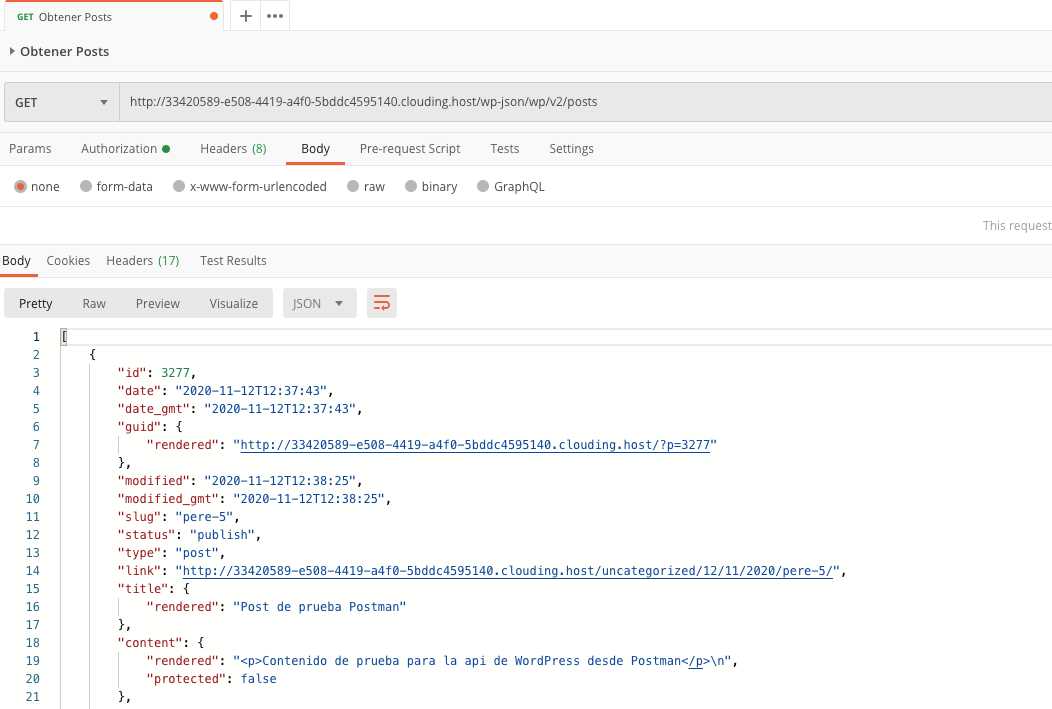Click the "type": "post" line
1052x709 pixels.
[171, 553]
